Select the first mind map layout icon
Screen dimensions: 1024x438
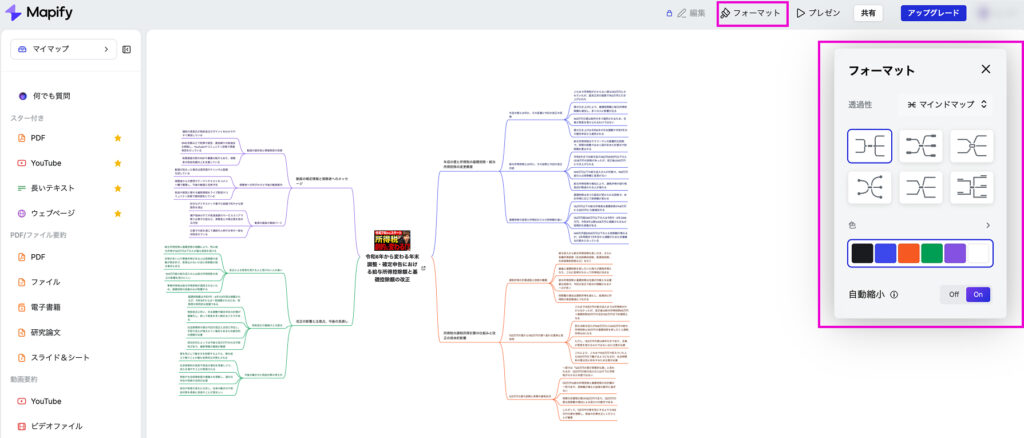tap(869, 146)
